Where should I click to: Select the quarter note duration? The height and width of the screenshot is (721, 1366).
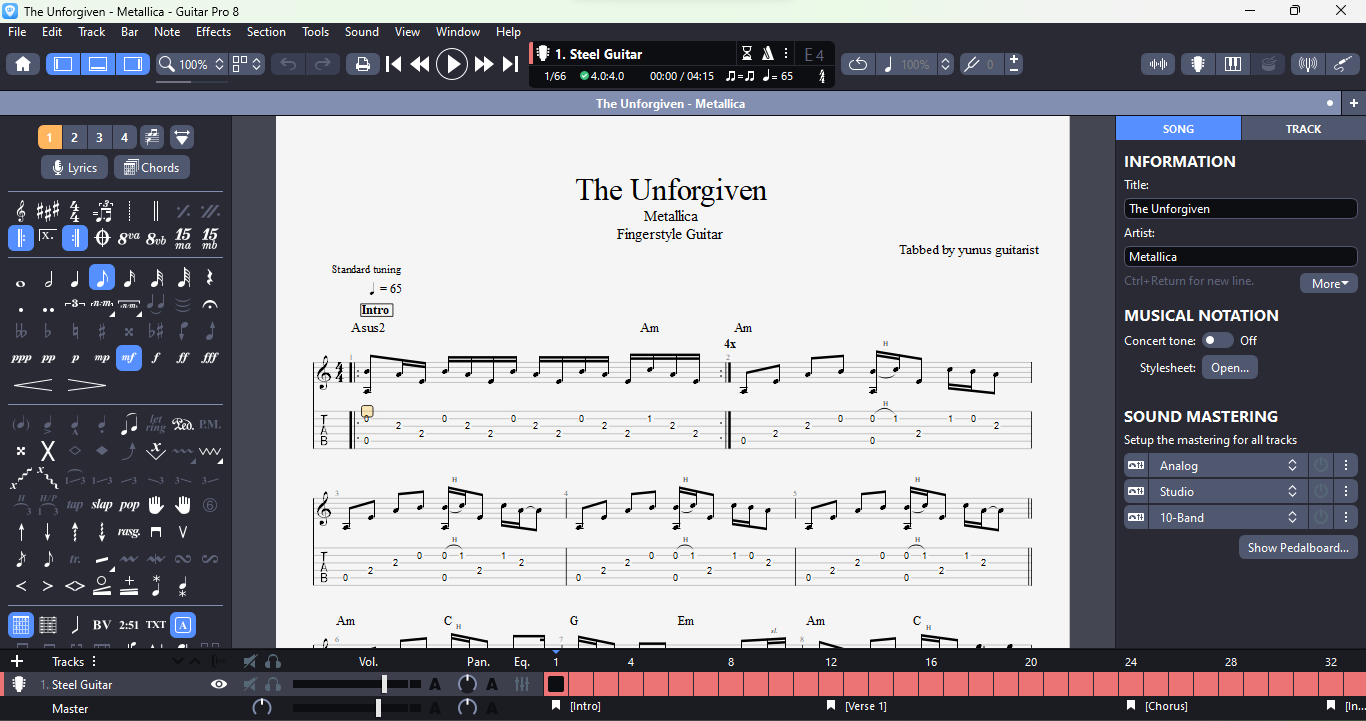coord(75,278)
